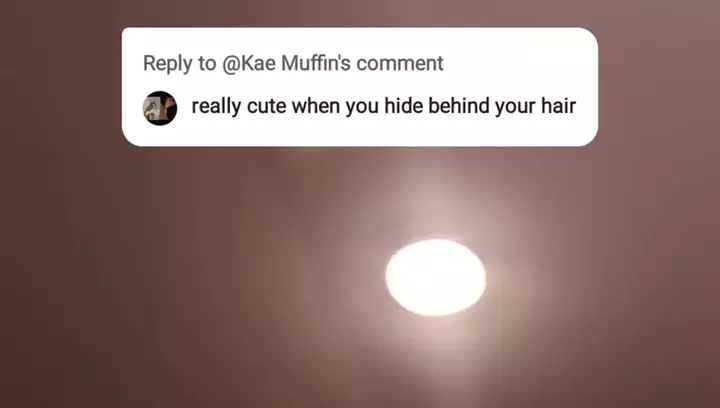Open the "Reply to @Kae Muffin's comment" header

[293, 63]
